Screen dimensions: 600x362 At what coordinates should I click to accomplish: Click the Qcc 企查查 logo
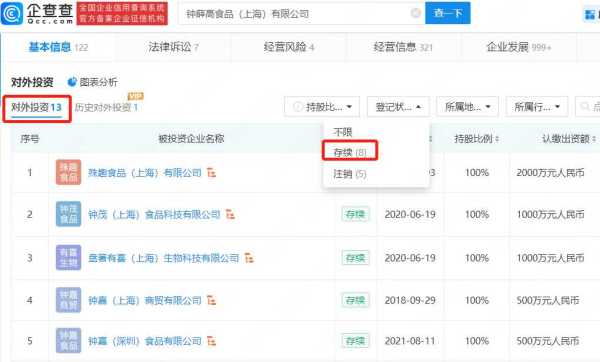click(37, 13)
